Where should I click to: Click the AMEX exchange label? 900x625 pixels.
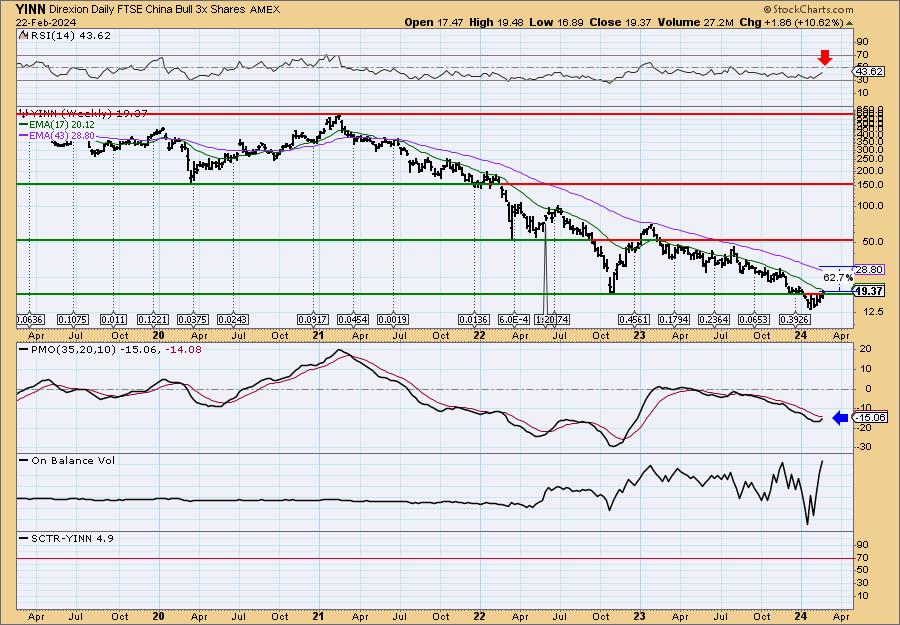[265, 10]
